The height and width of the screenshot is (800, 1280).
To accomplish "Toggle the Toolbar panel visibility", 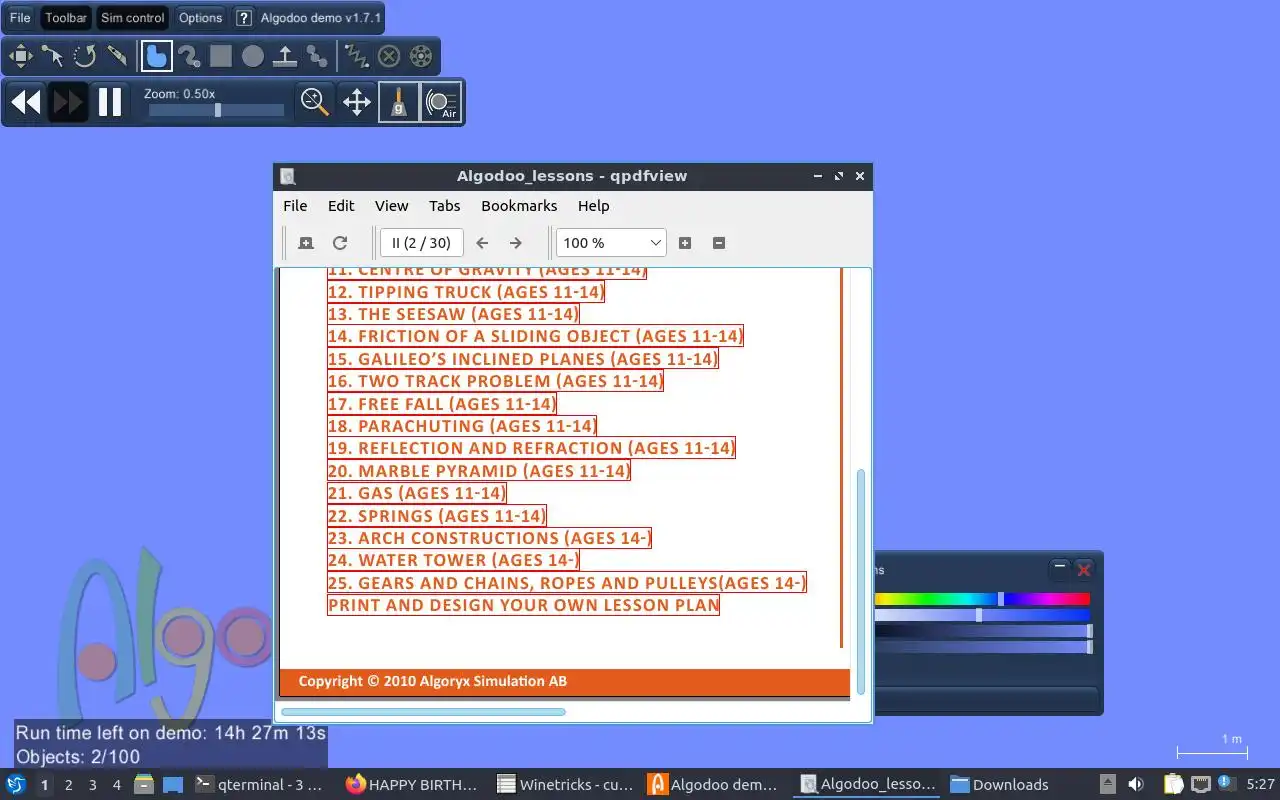I will (66, 18).
